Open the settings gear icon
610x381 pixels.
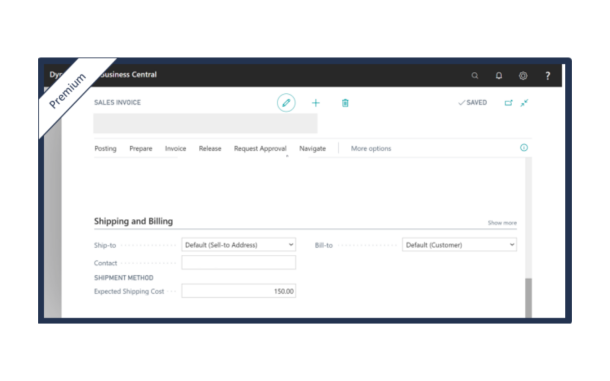(x=523, y=75)
